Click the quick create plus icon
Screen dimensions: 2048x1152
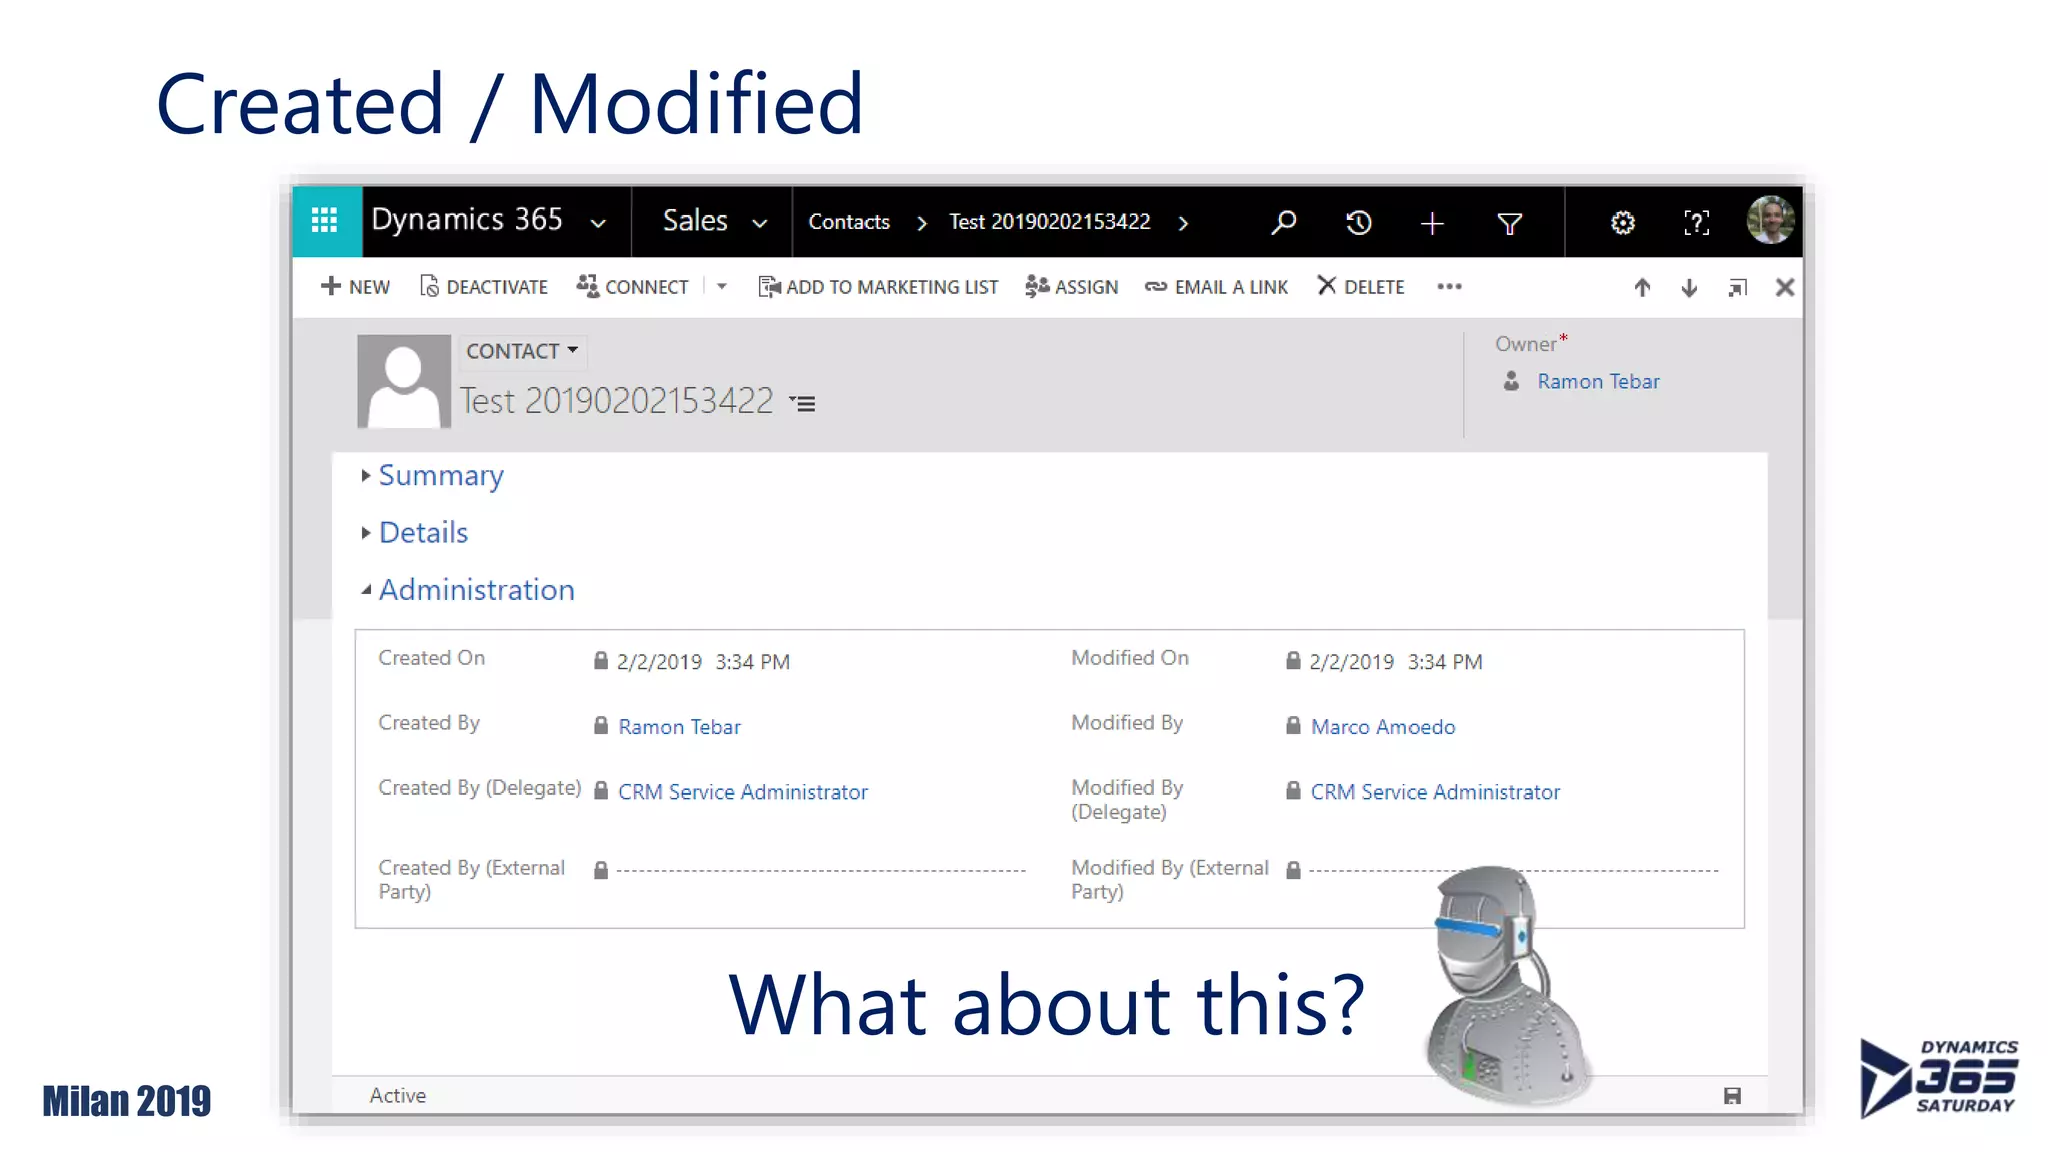(x=1432, y=223)
